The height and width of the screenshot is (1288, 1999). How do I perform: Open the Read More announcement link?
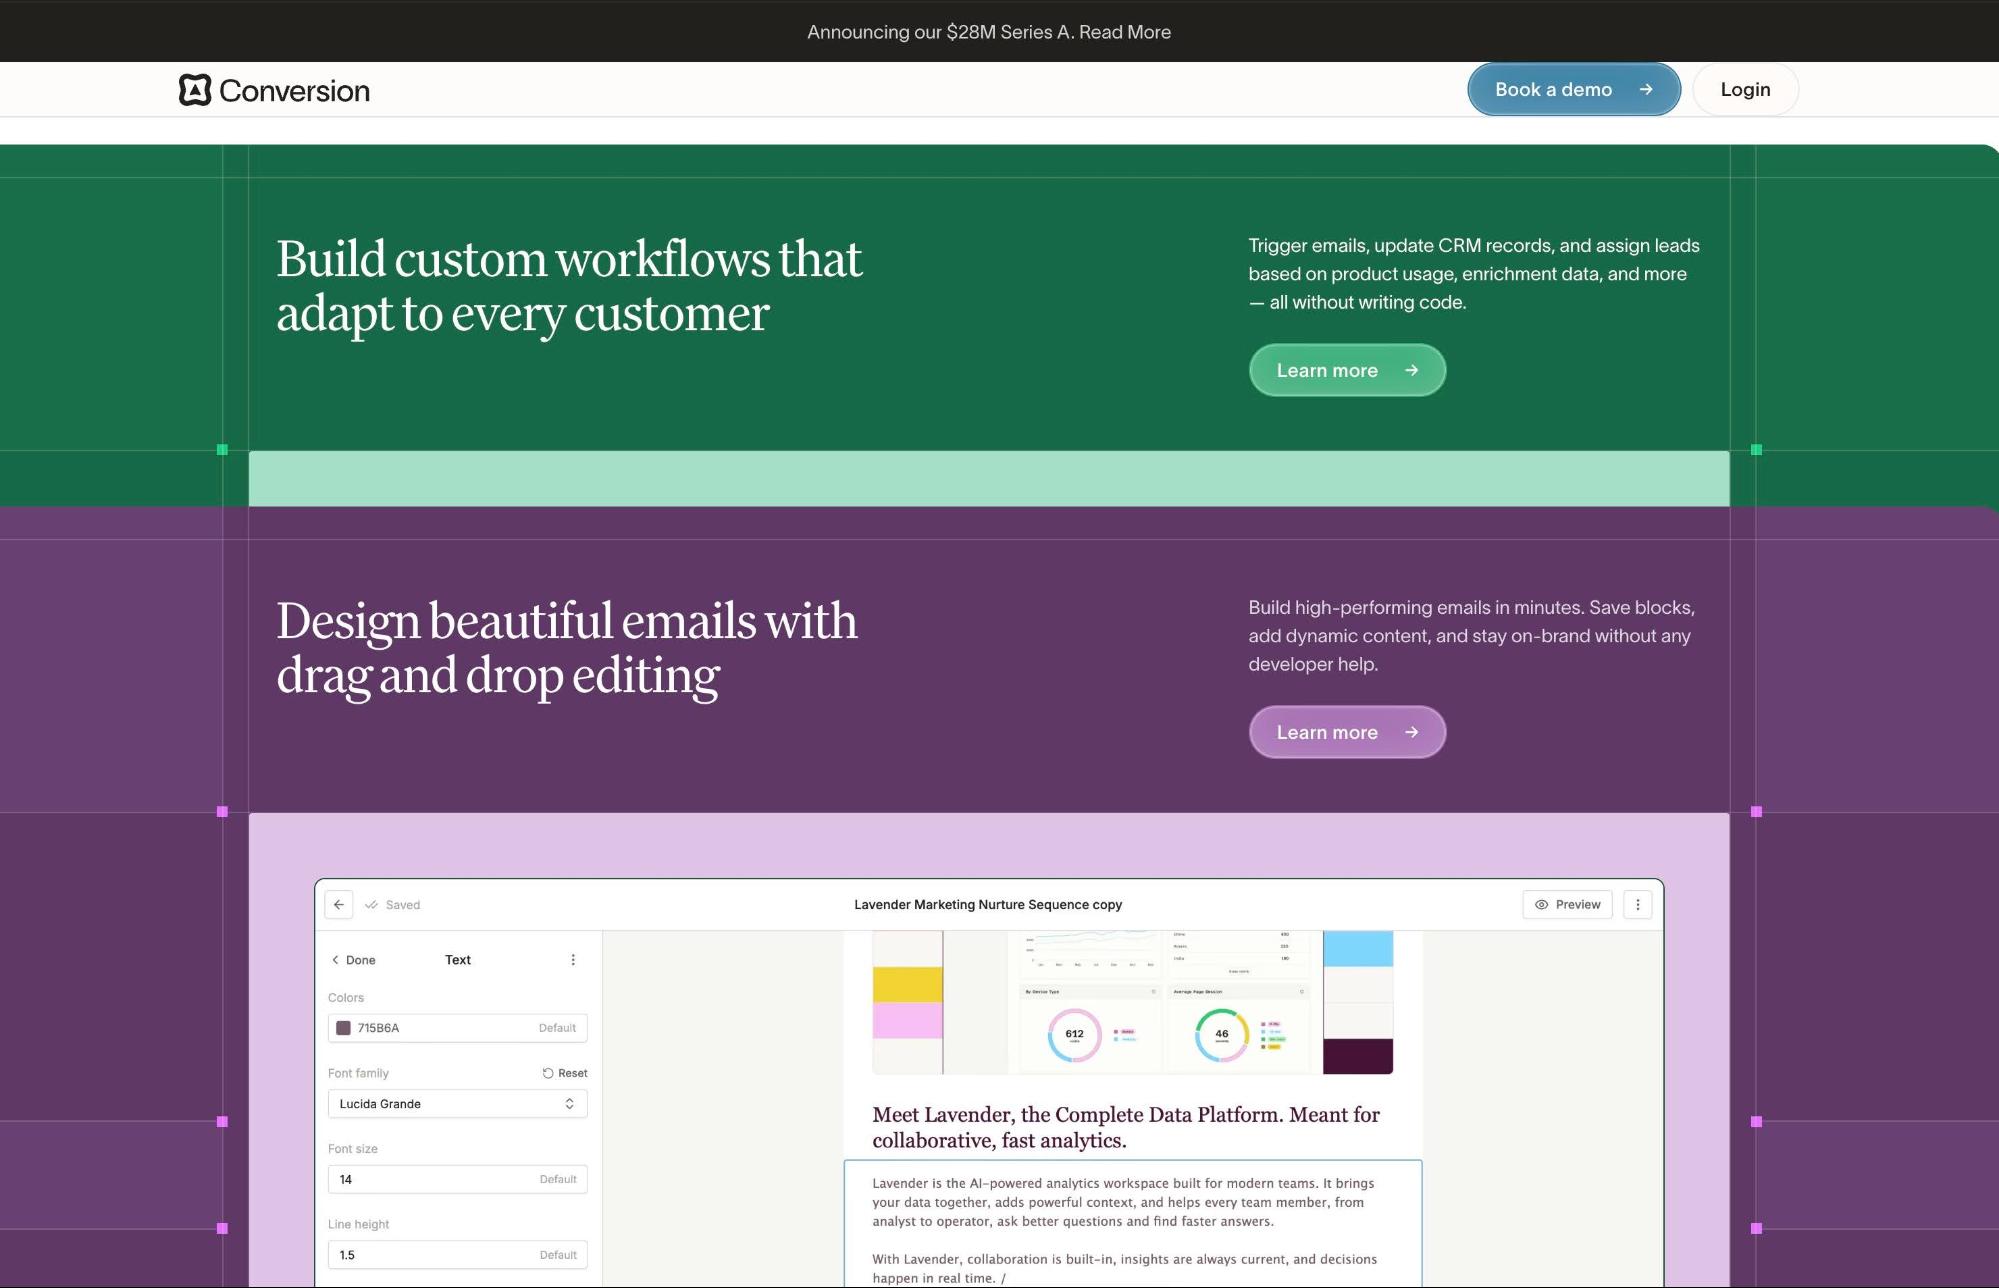pos(1124,32)
